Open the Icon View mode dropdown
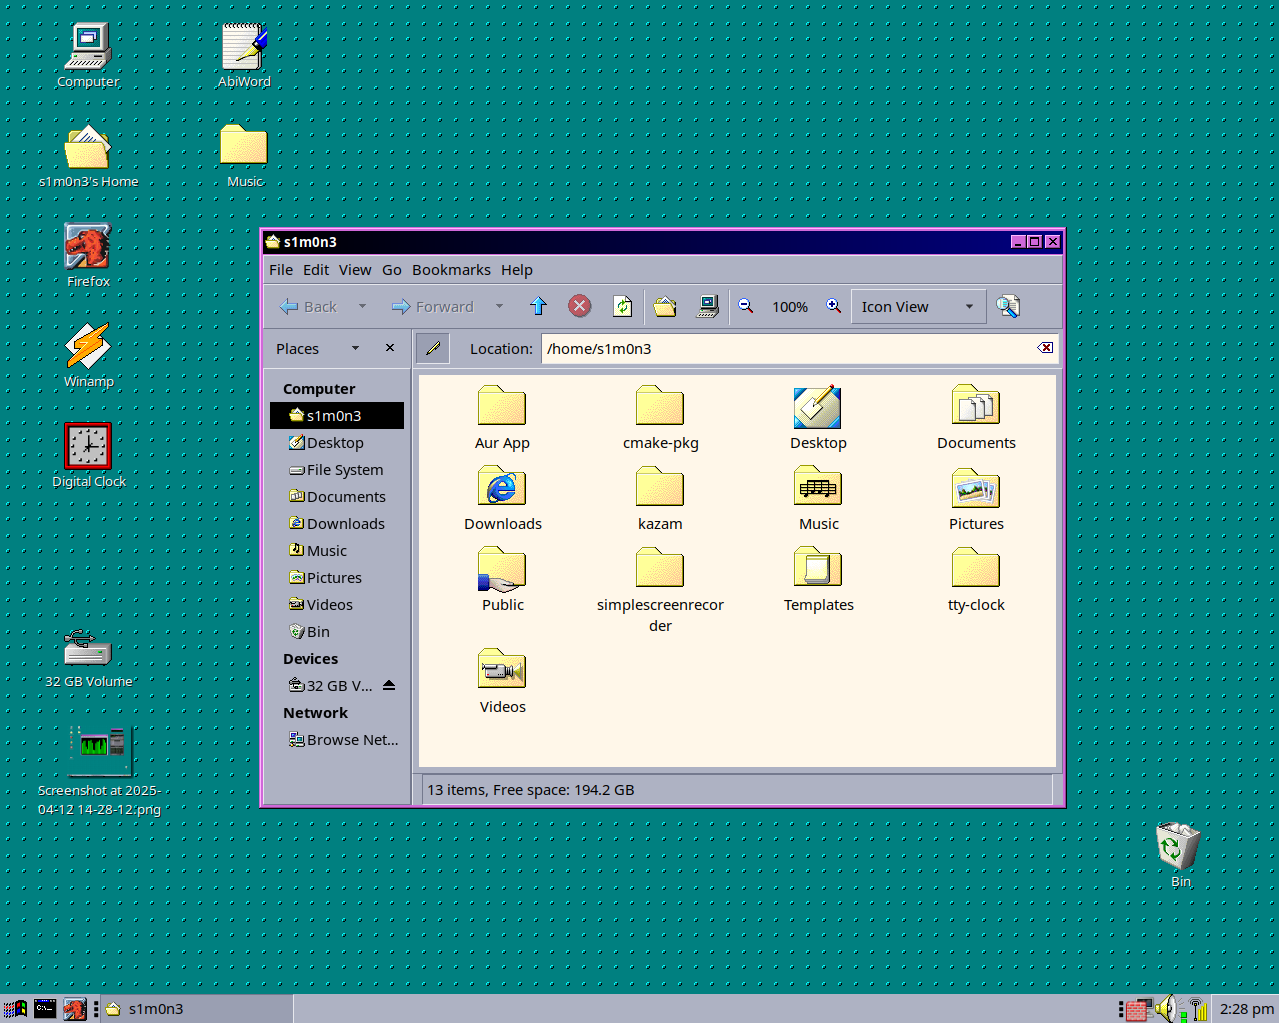Image resolution: width=1279 pixels, height=1023 pixels. 918,307
